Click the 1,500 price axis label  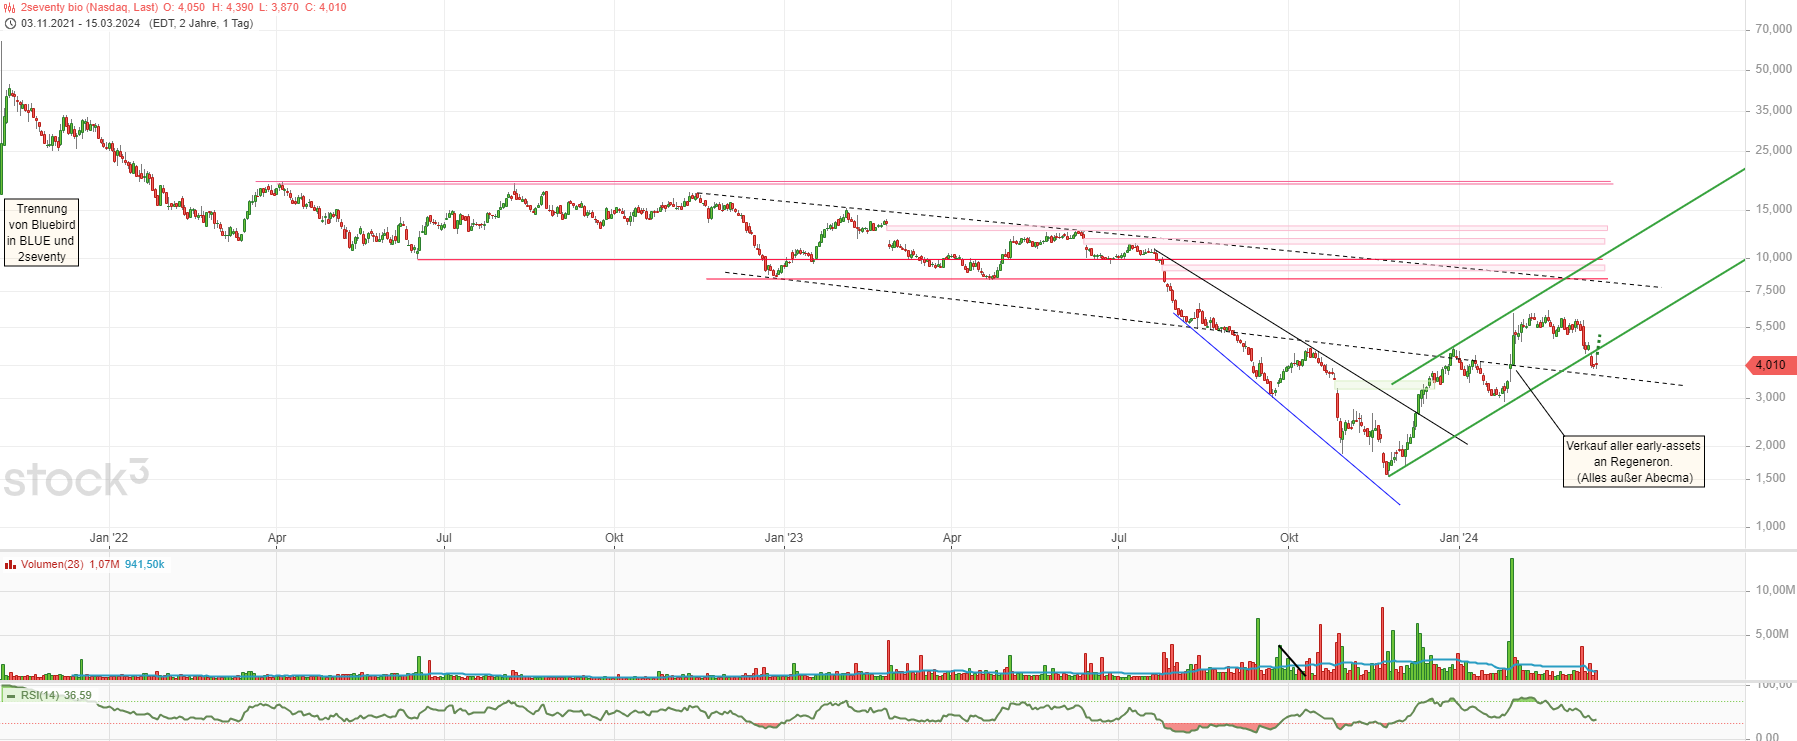(x=1771, y=478)
